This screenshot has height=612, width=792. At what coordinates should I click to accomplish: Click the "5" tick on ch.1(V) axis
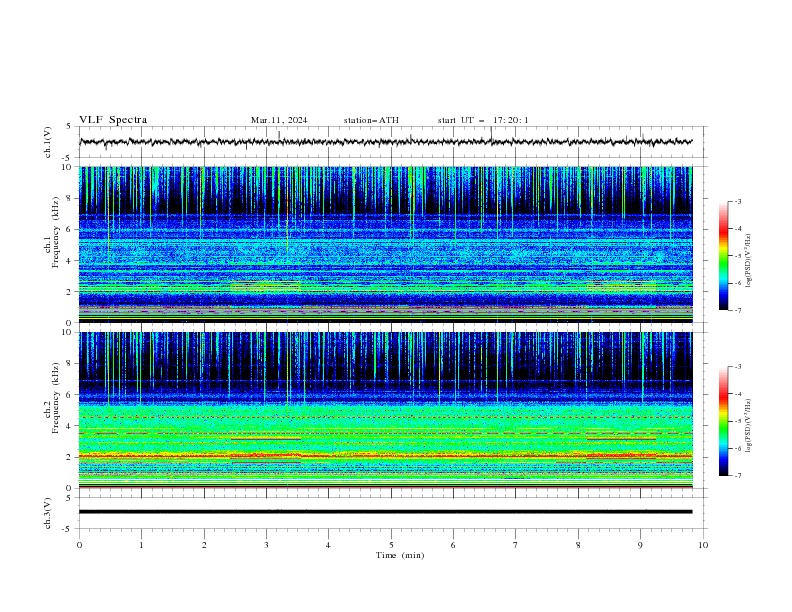click(70, 127)
